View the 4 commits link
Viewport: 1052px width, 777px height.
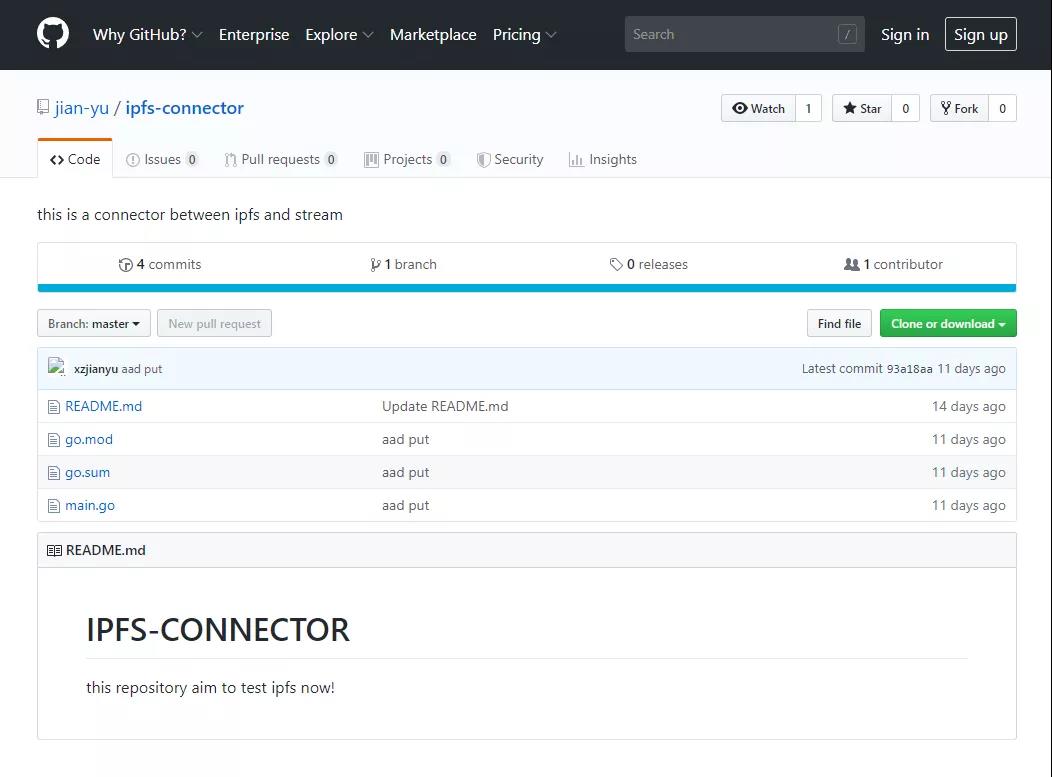[160, 264]
